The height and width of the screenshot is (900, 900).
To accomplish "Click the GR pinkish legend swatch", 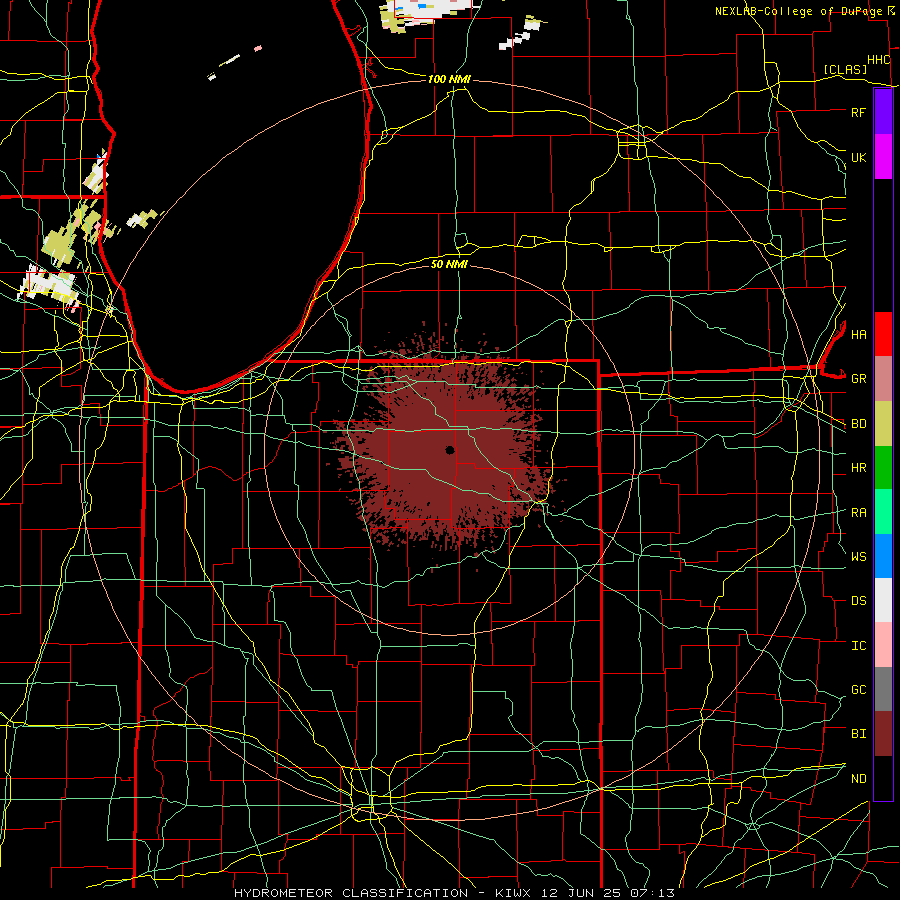I will coord(883,379).
